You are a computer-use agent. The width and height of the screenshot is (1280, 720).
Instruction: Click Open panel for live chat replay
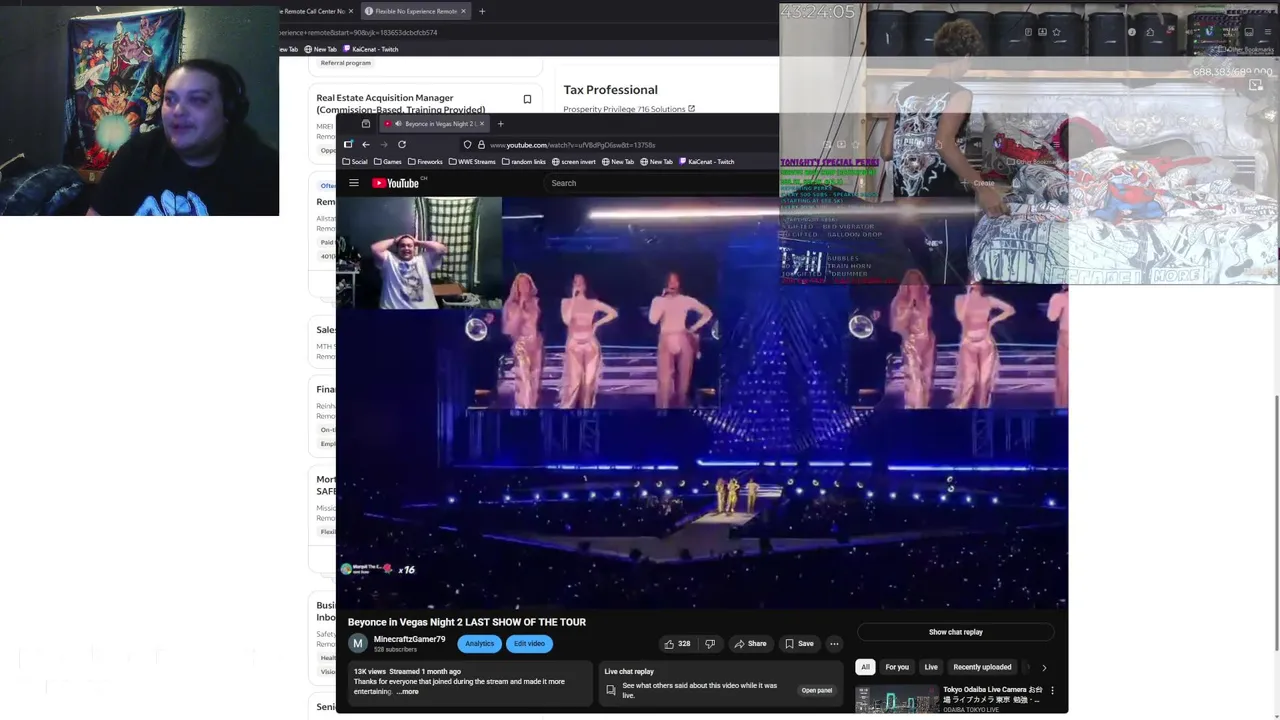[x=816, y=691]
